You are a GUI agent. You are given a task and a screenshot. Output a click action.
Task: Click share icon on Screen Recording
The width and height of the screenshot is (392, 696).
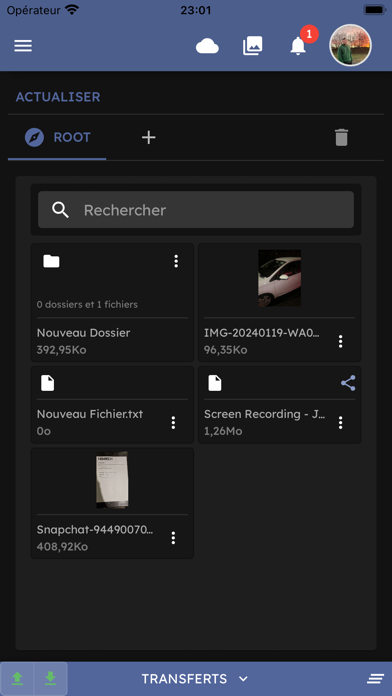click(x=348, y=383)
